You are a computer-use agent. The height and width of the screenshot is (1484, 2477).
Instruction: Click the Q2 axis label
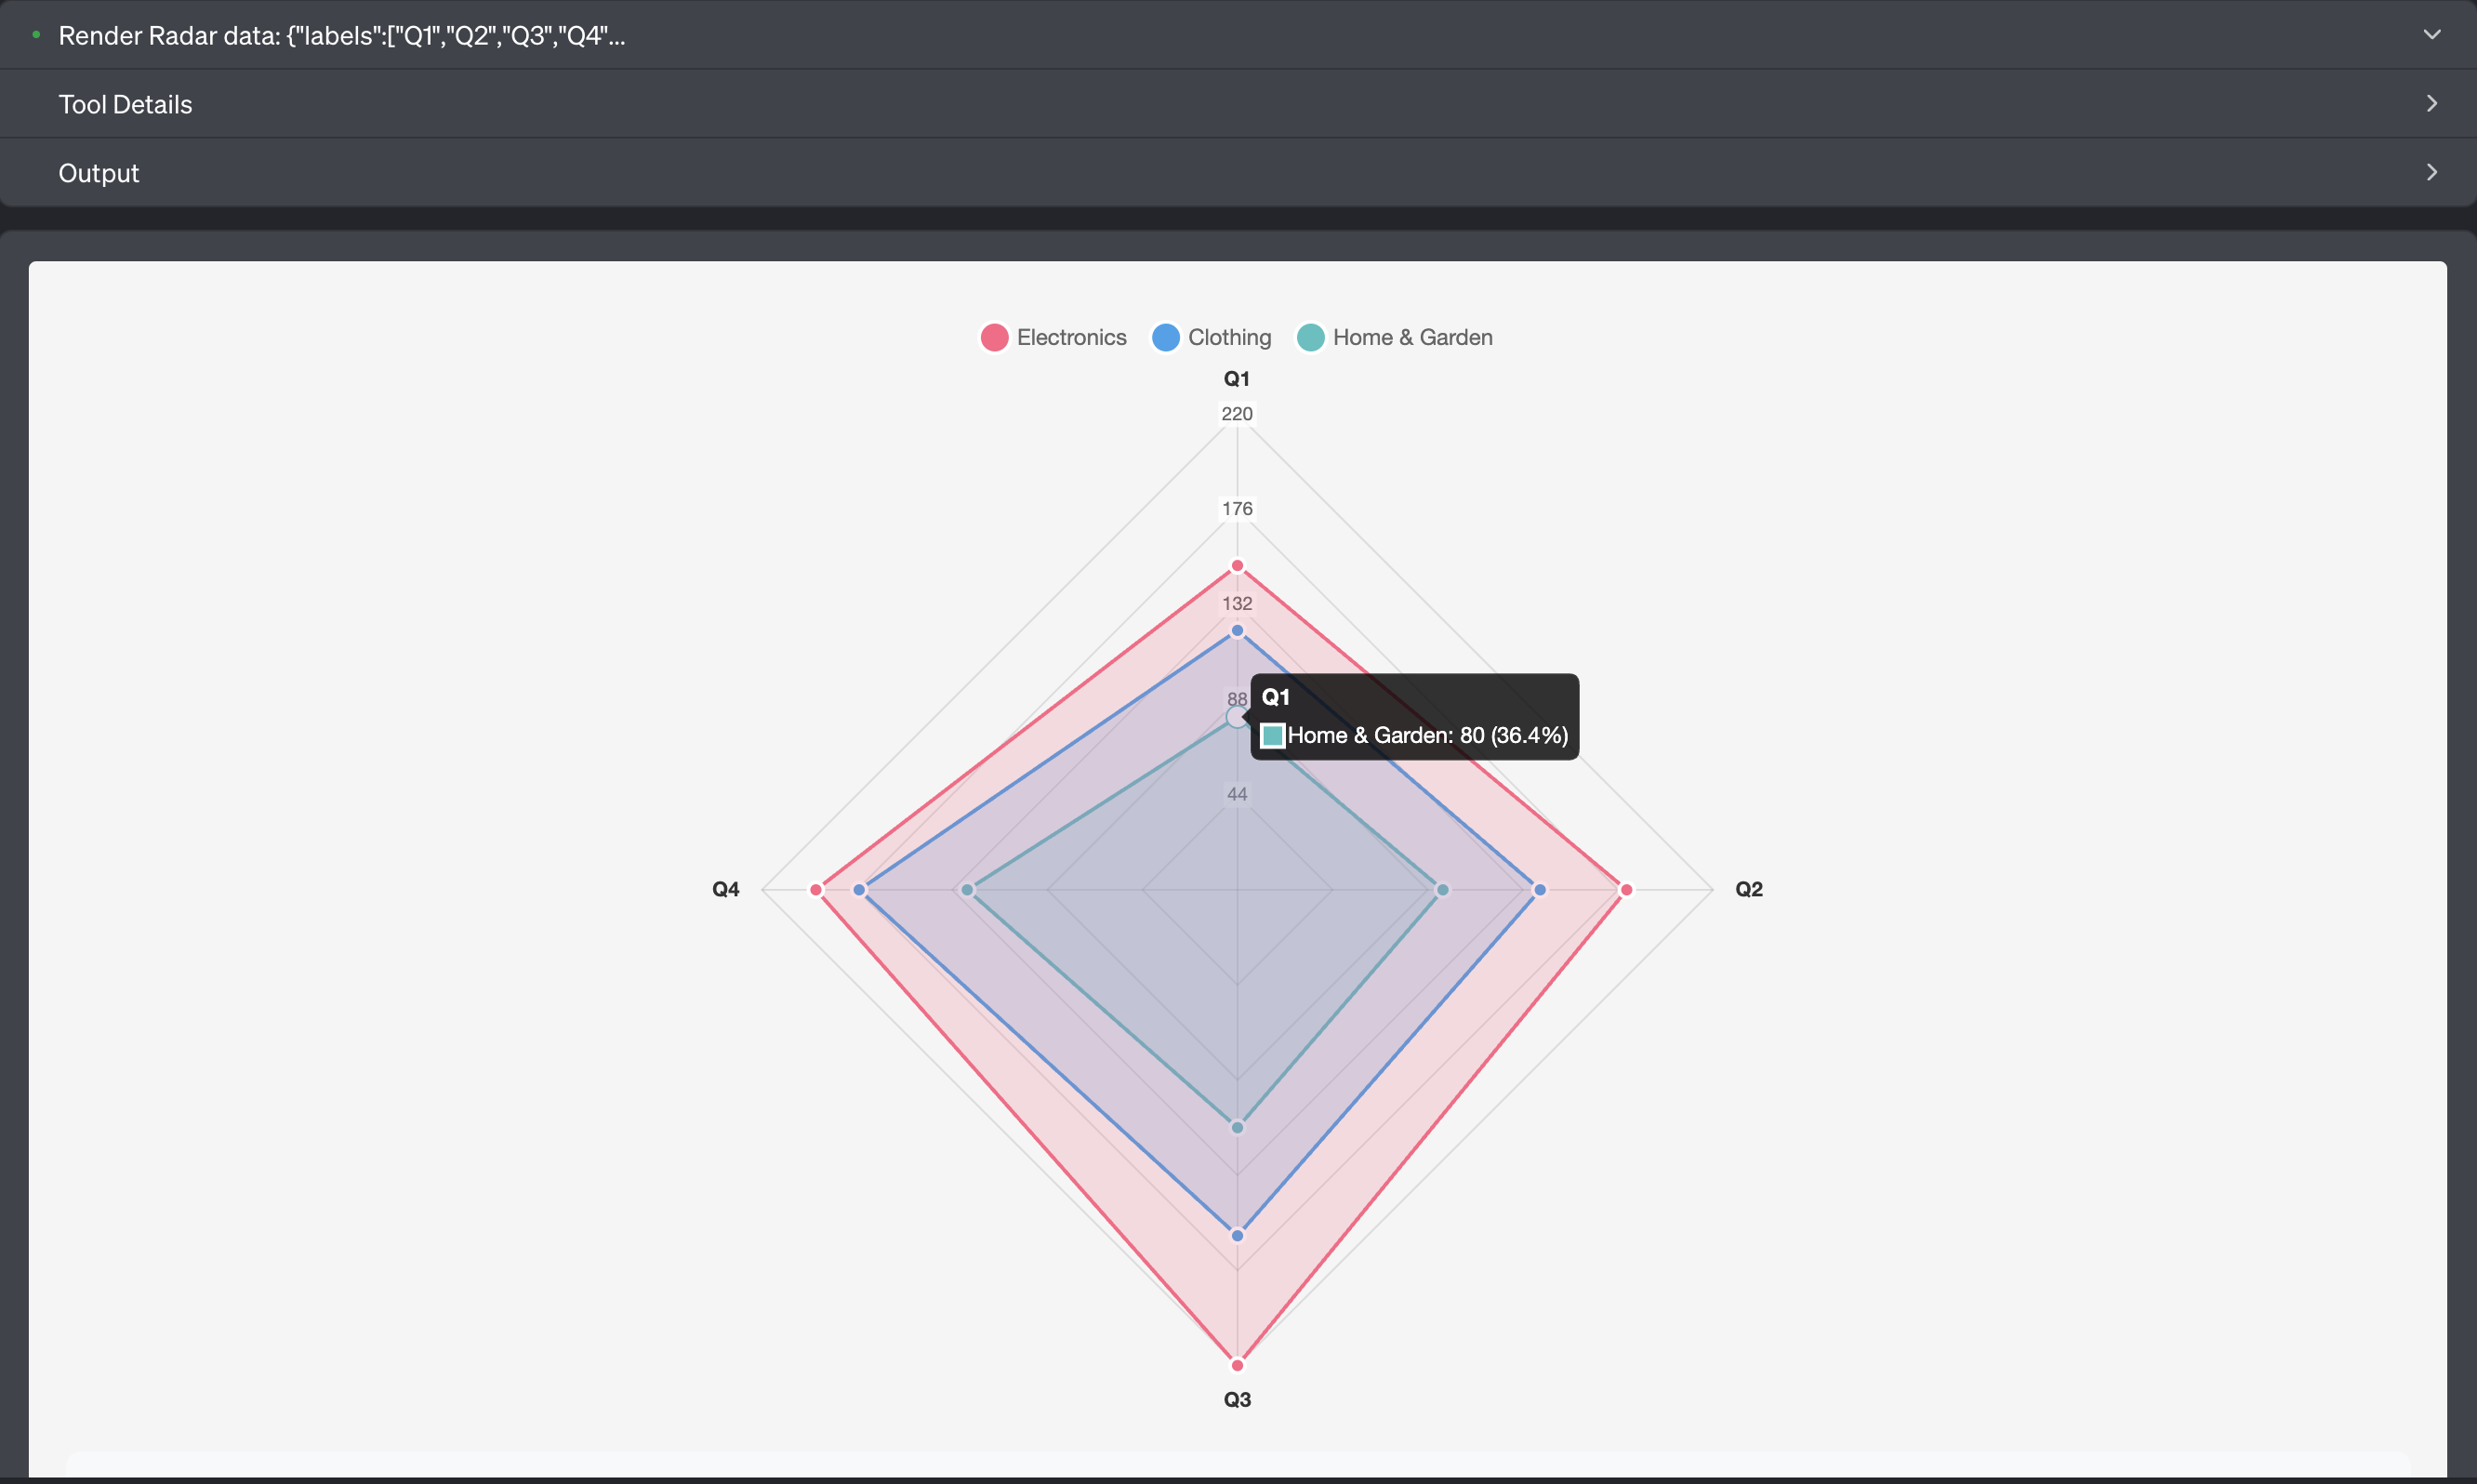pos(1748,889)
